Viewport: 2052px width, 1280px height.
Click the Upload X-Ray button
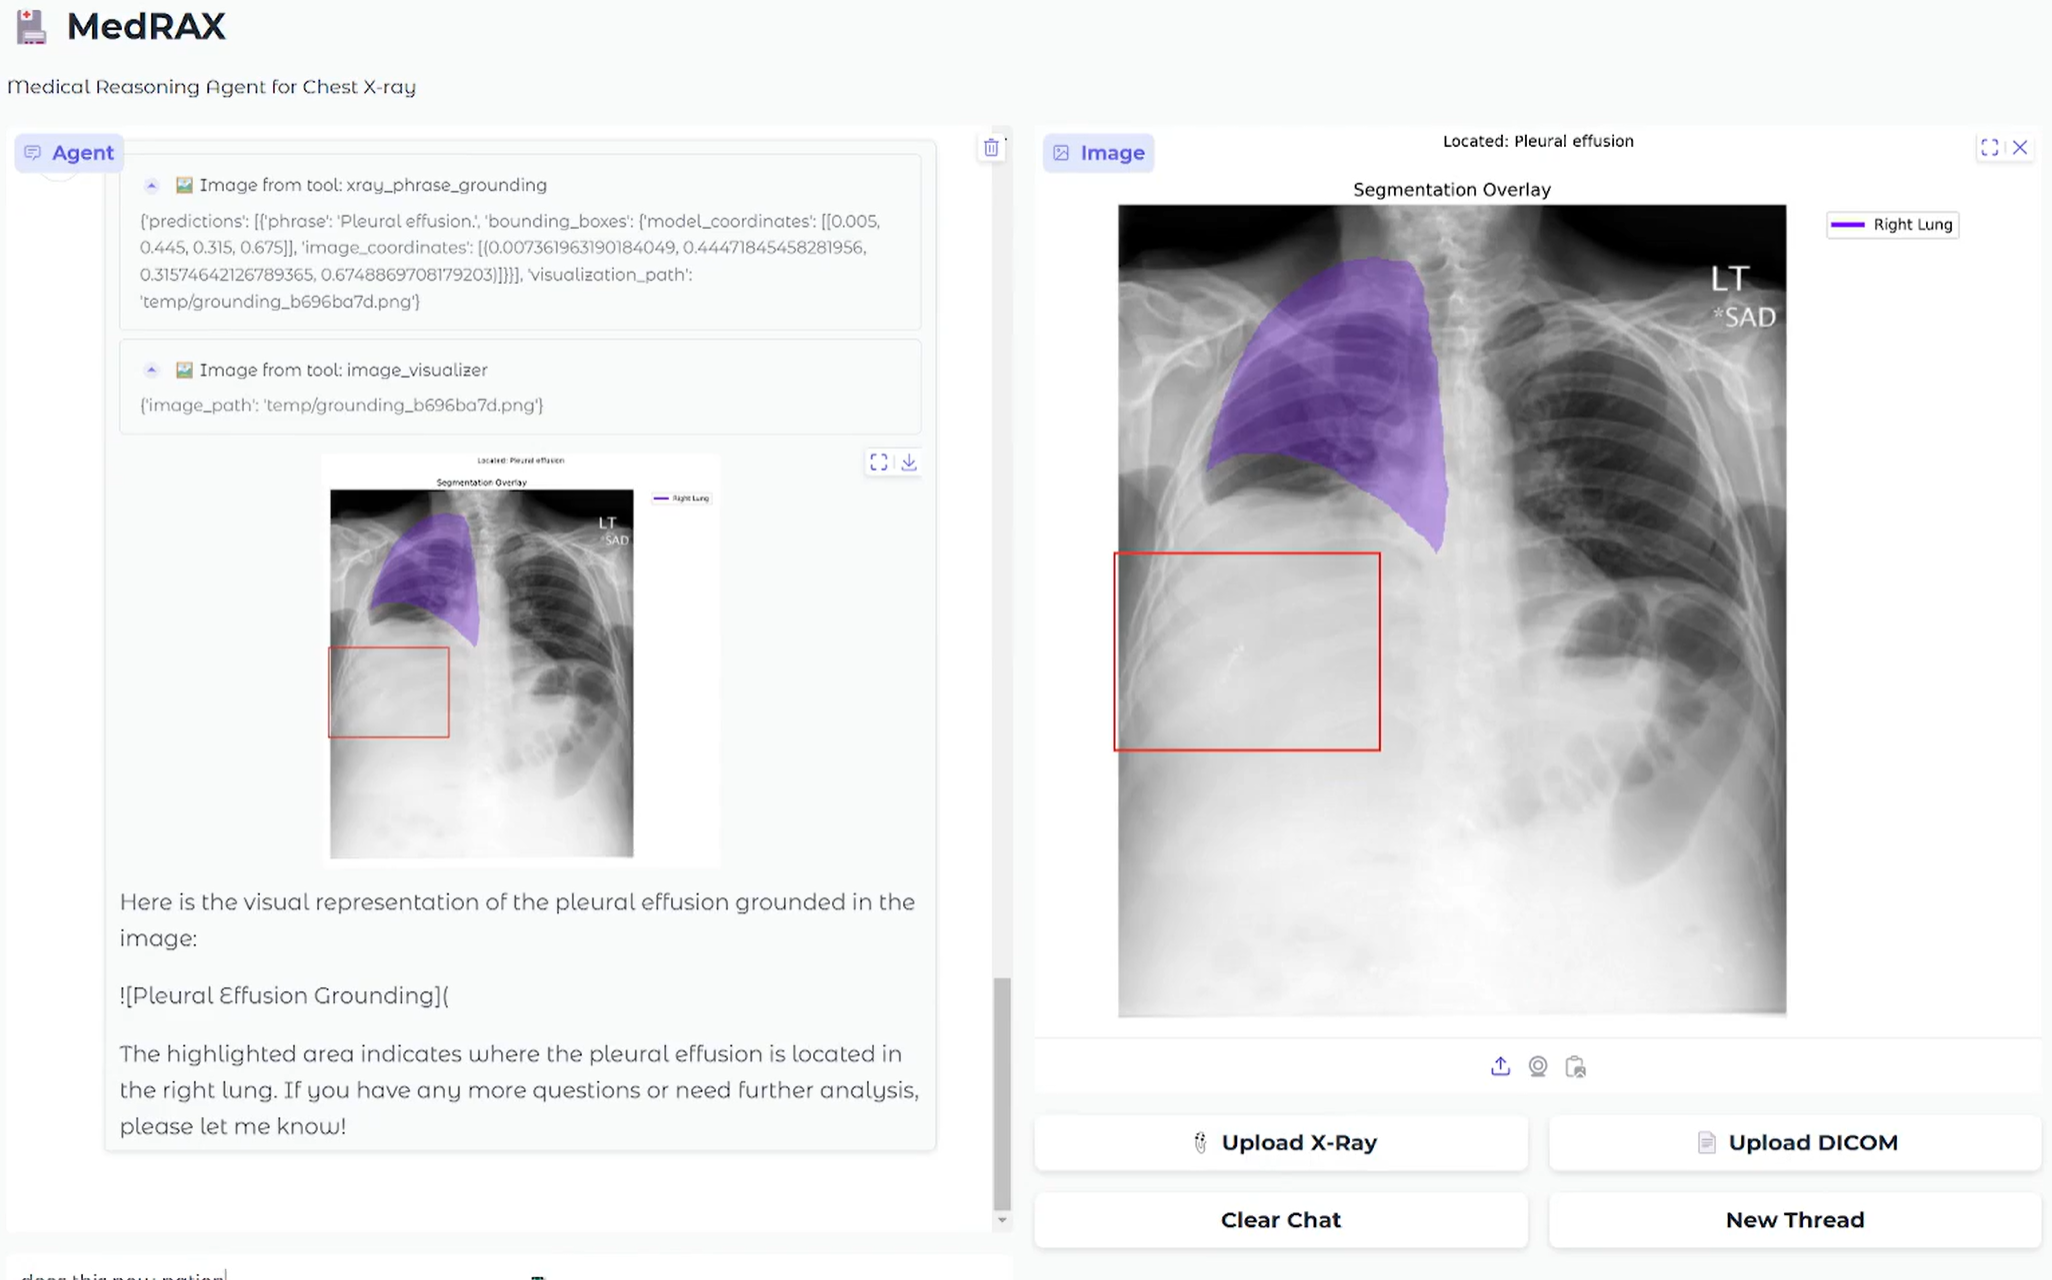coord(1281,1142)
